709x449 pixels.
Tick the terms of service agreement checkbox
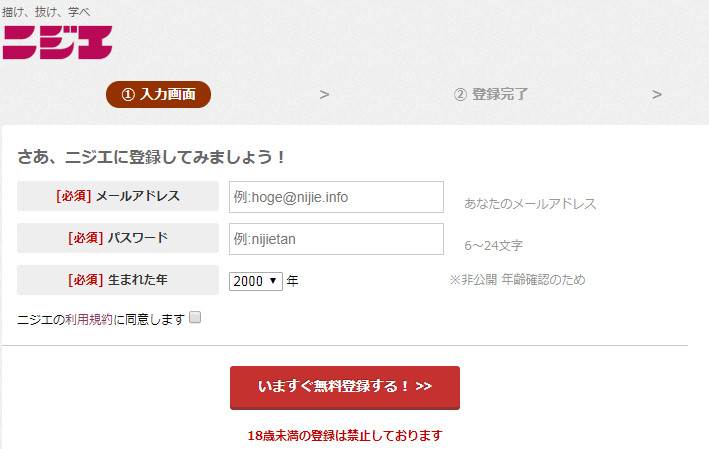click(195, 318)
